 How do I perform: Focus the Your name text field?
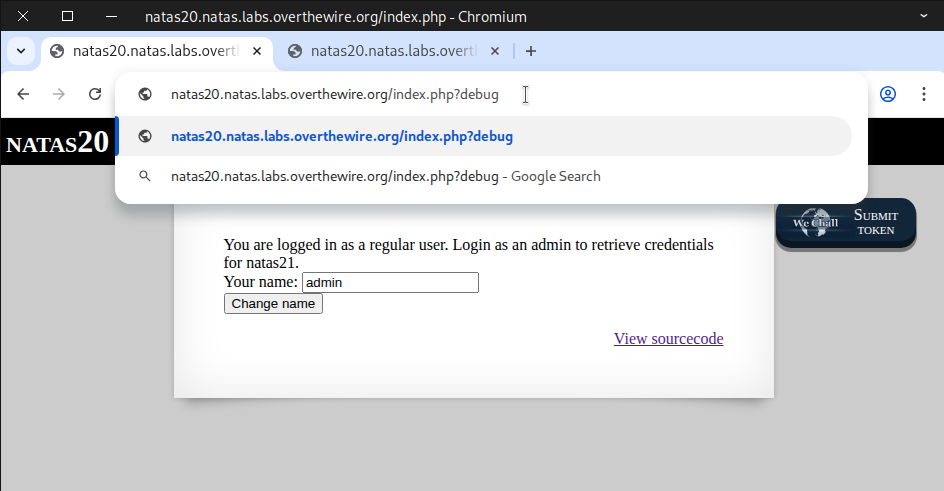tap(390, 283)
